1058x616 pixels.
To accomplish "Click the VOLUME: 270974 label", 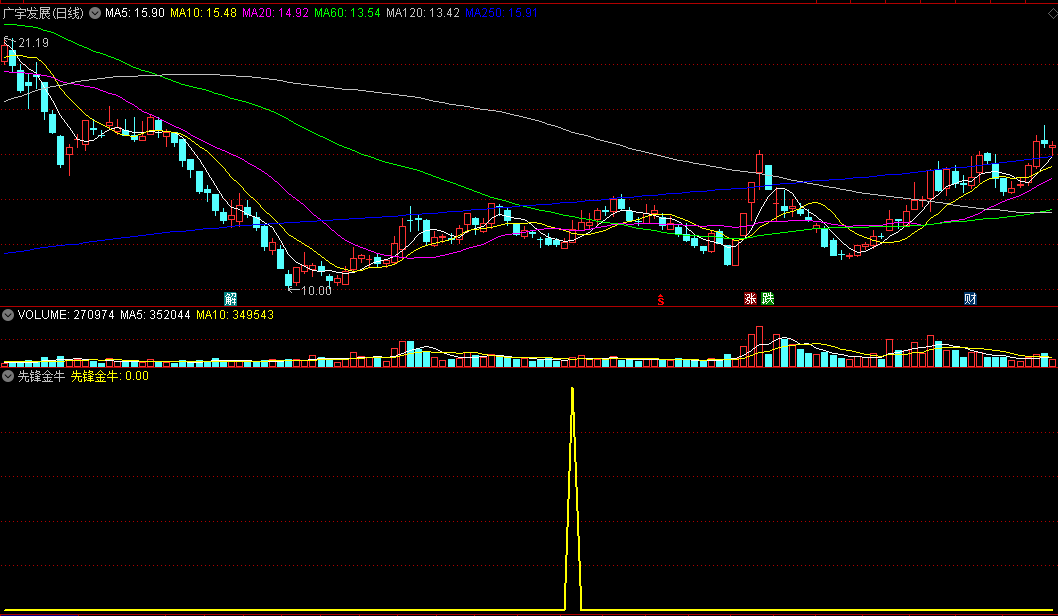I will coord(66,315).
